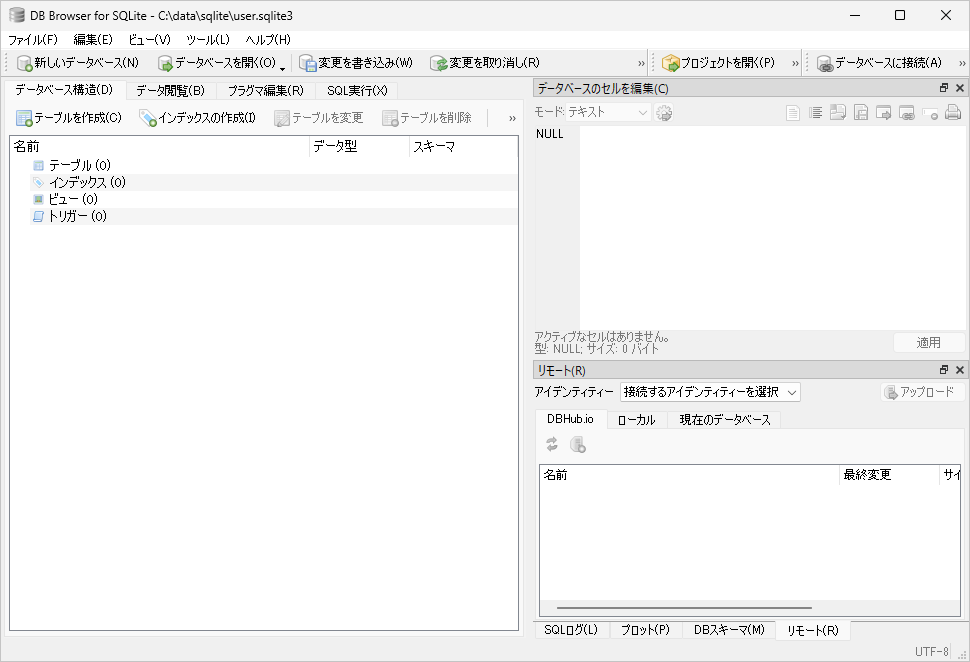Float the Remote (リモート) panel
Image resolution: width=970 pixels, height=662 pixels.
pyautogui.click(x=943, y=370)
